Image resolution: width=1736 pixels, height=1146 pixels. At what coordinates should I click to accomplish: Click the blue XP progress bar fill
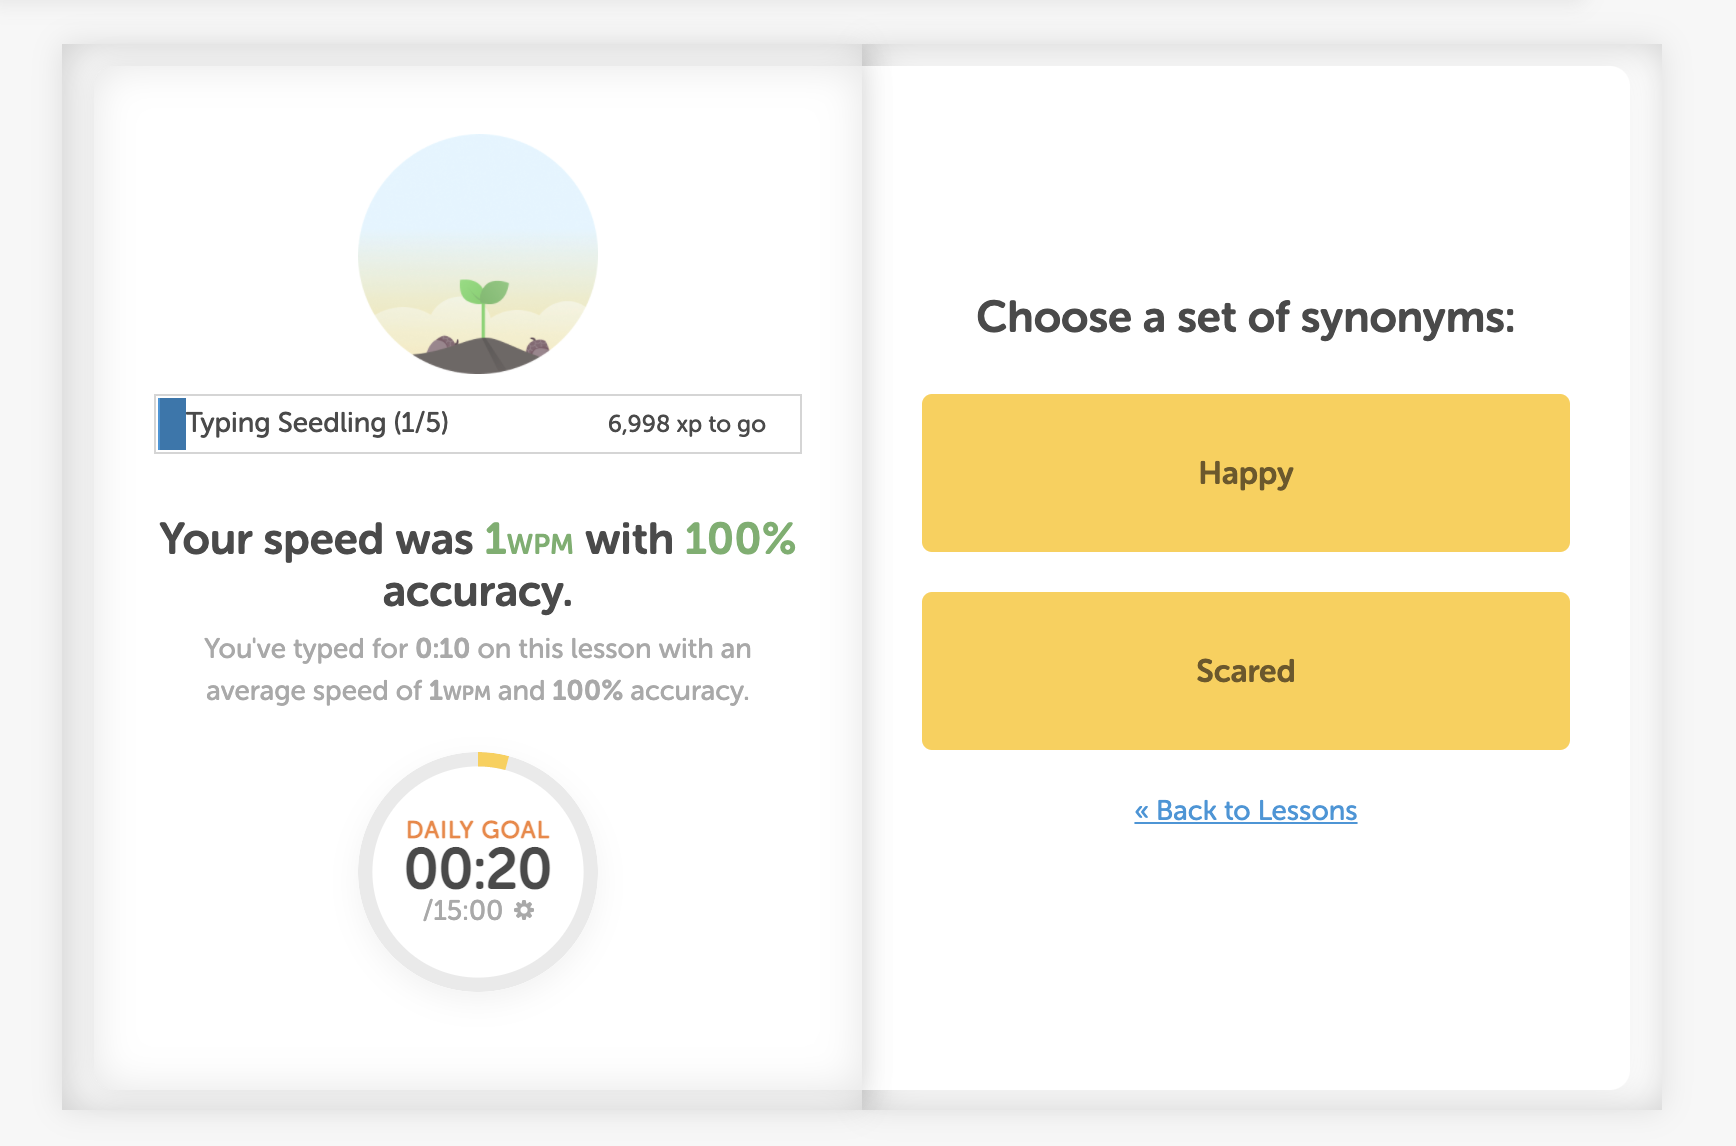(172, 424)
